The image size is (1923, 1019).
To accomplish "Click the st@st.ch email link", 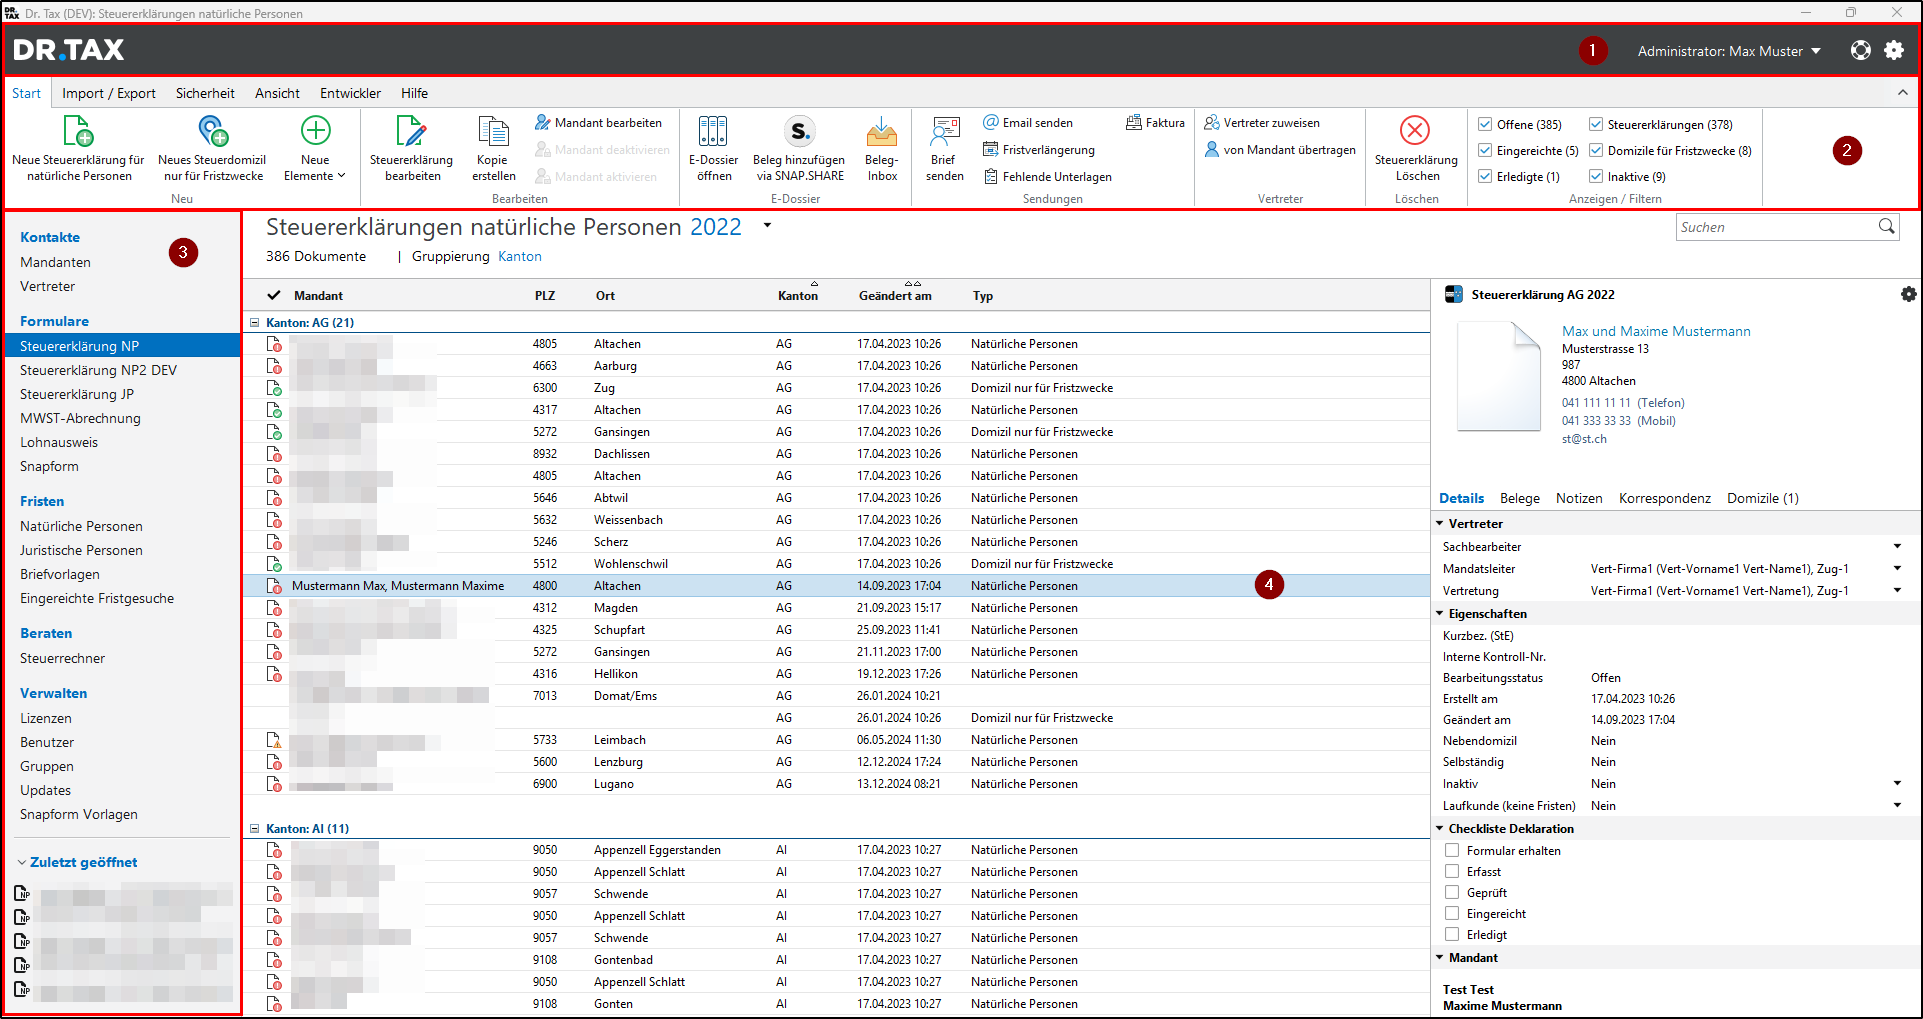I will point(1584,439).
